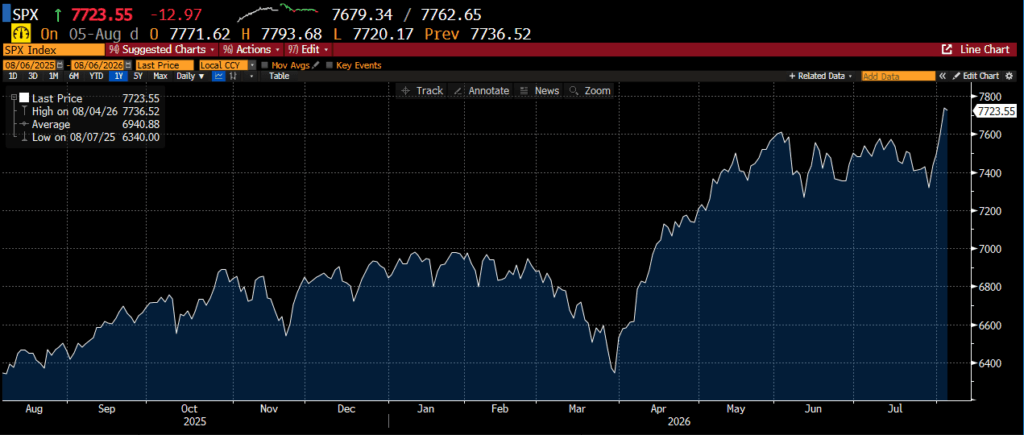Open the Actions dropdown menu
This screenshot has height=435, width=1024.
[251, 50]
